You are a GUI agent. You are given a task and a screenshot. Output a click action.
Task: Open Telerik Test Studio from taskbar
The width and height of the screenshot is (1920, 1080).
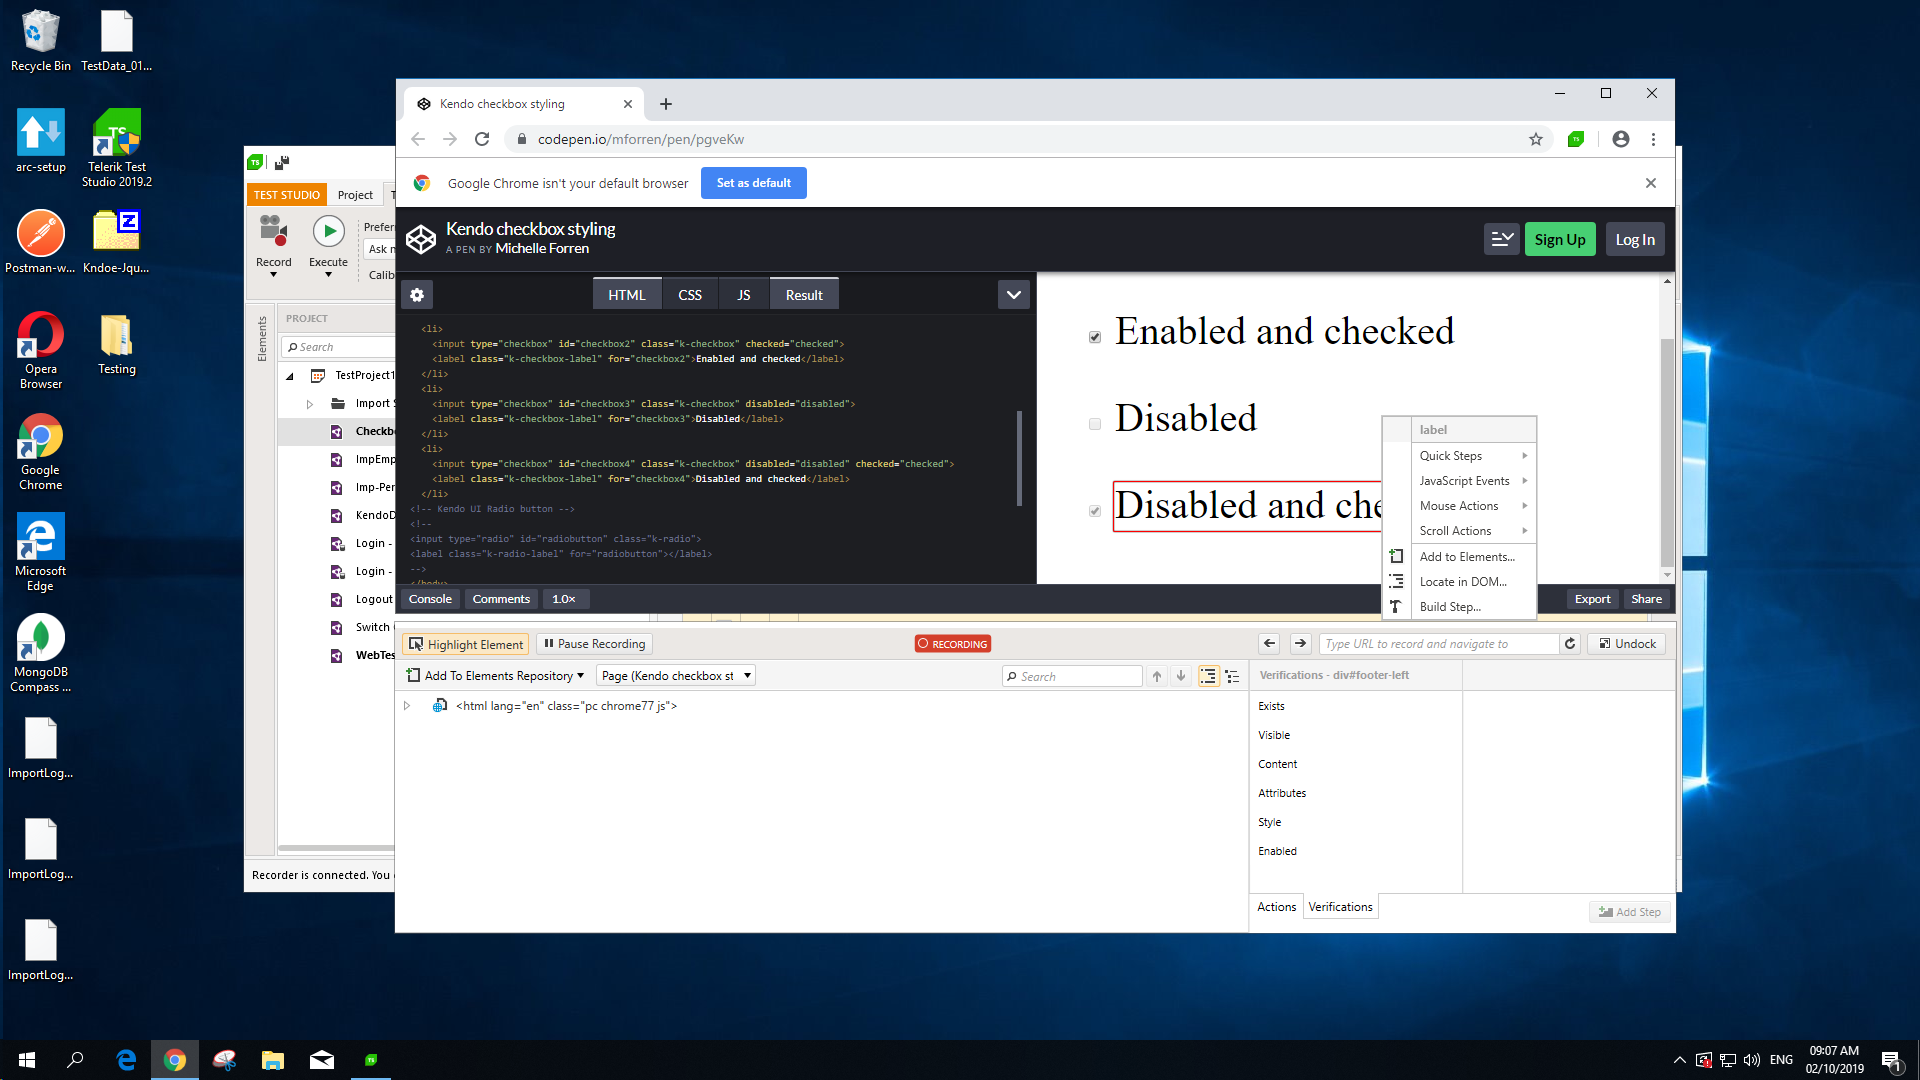coord(371,1060)
